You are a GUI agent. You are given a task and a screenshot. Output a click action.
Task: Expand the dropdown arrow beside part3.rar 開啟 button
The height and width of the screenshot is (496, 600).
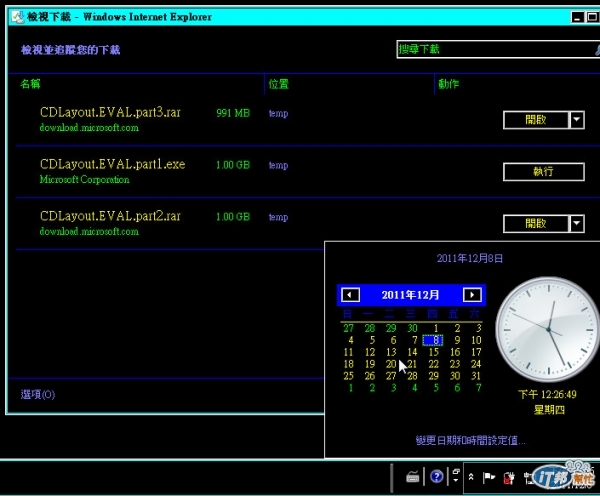tap(577, 120)
